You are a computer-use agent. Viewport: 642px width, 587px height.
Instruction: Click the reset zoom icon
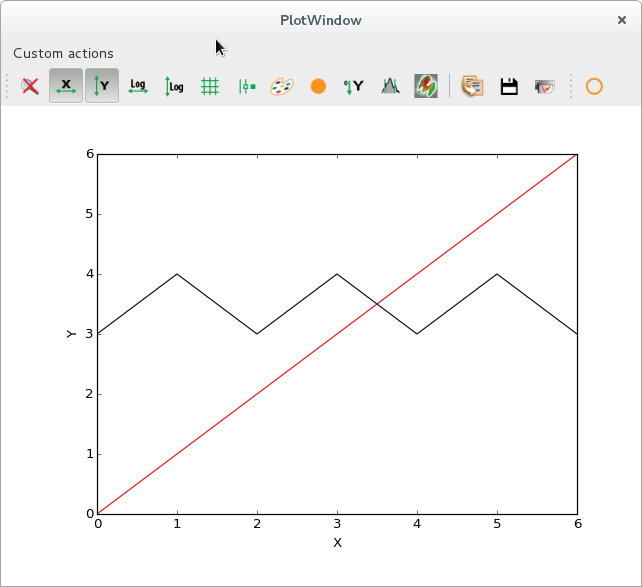[31, 86]
